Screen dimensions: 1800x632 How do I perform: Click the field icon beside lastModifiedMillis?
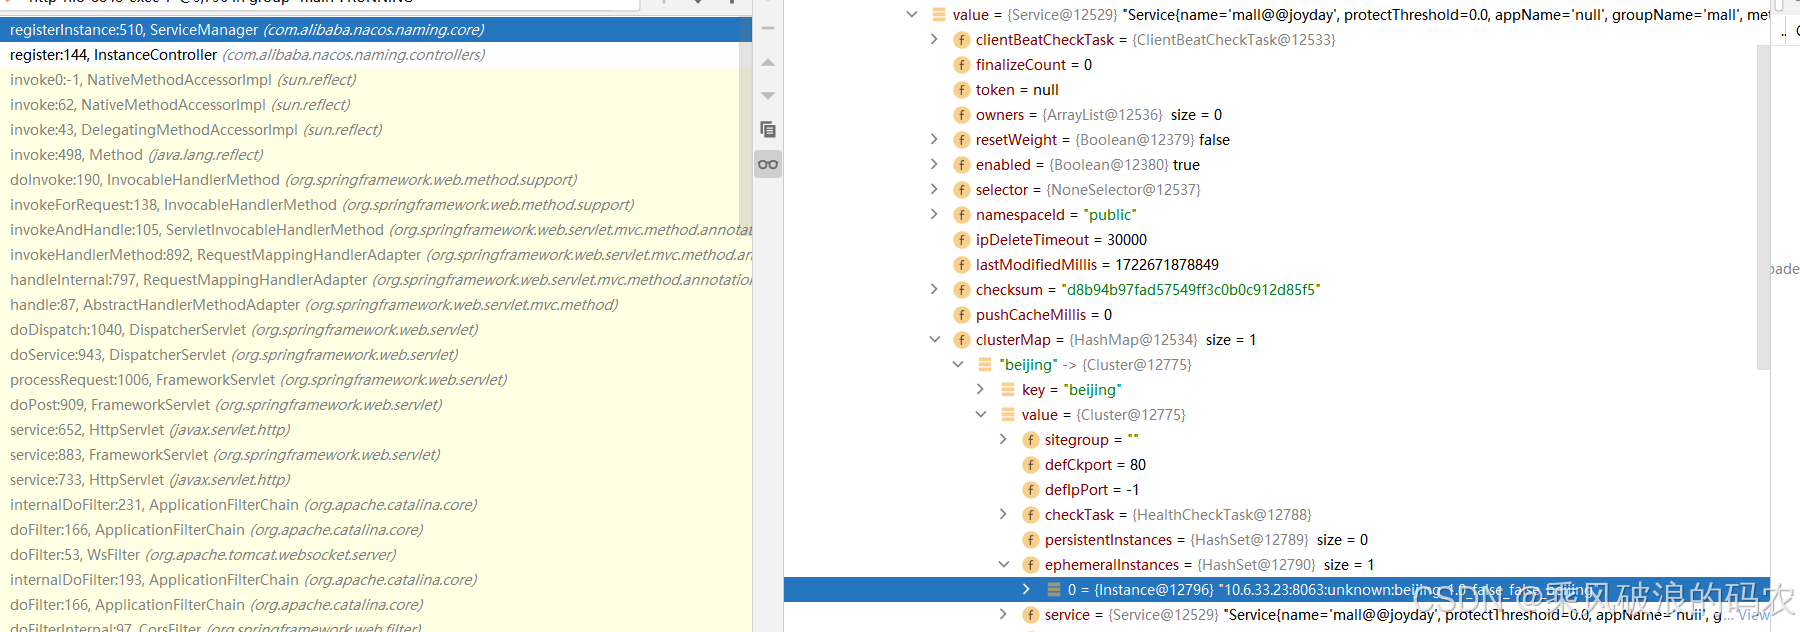pos(961,265)
